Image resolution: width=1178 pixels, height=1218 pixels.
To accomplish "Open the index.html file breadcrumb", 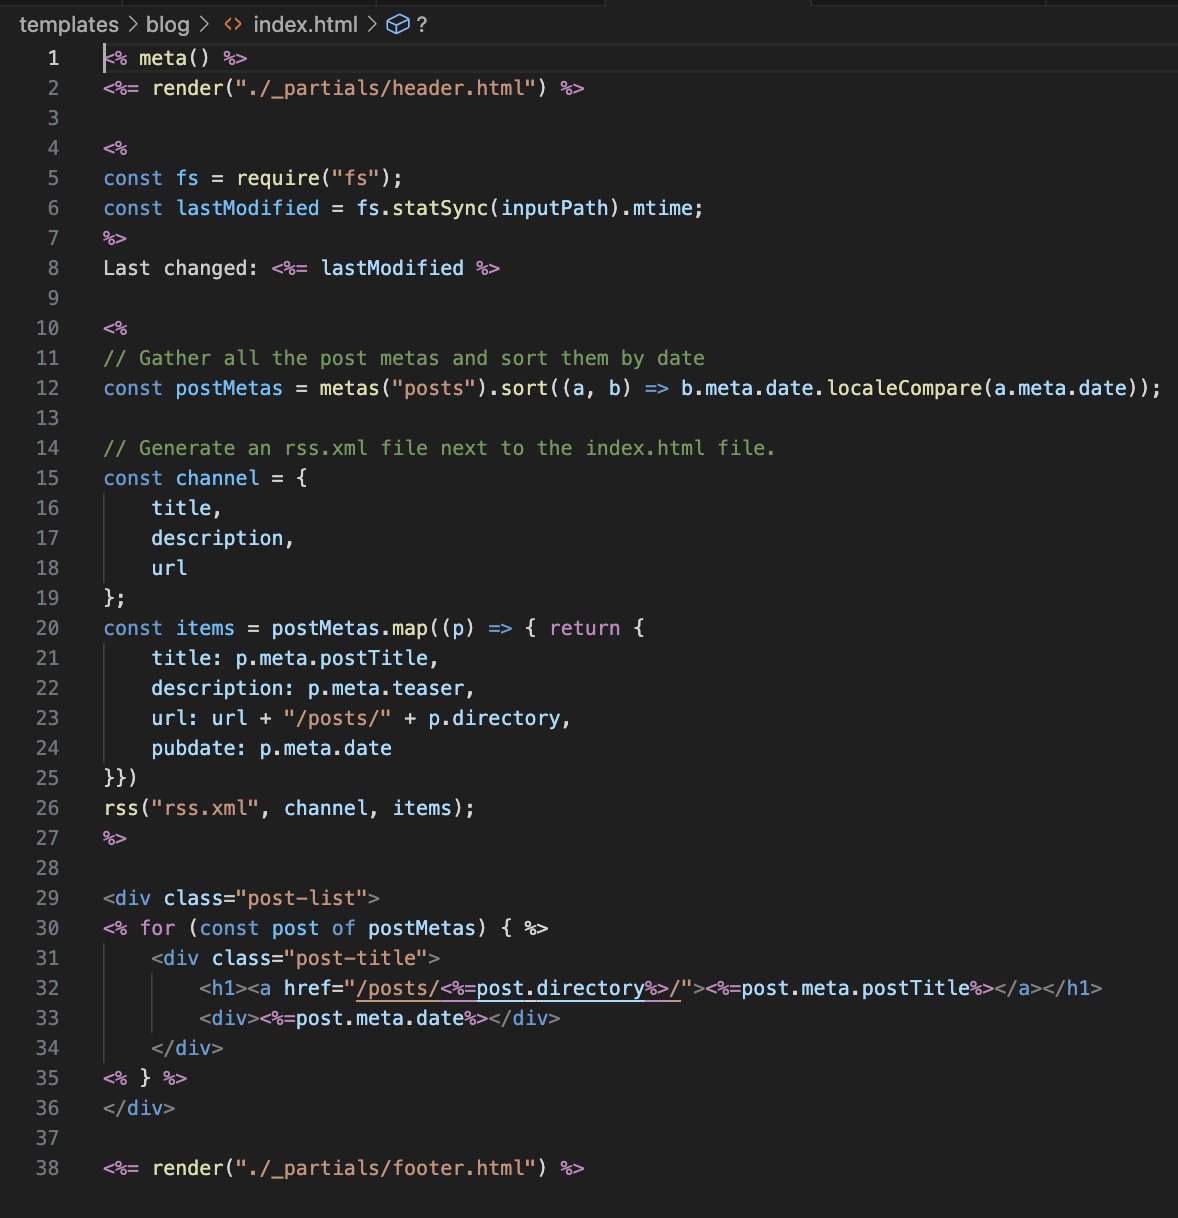I will (305, 24).
